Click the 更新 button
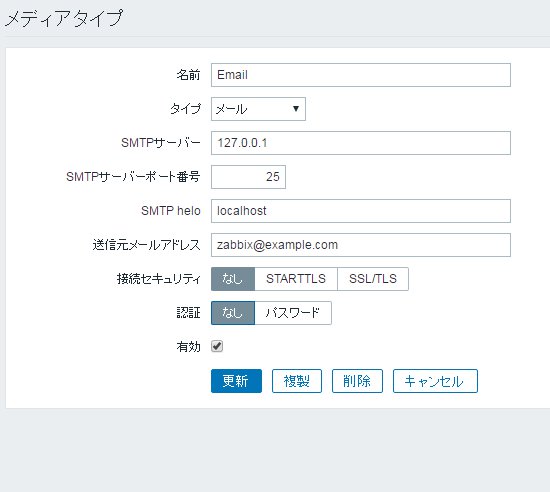 236,381
